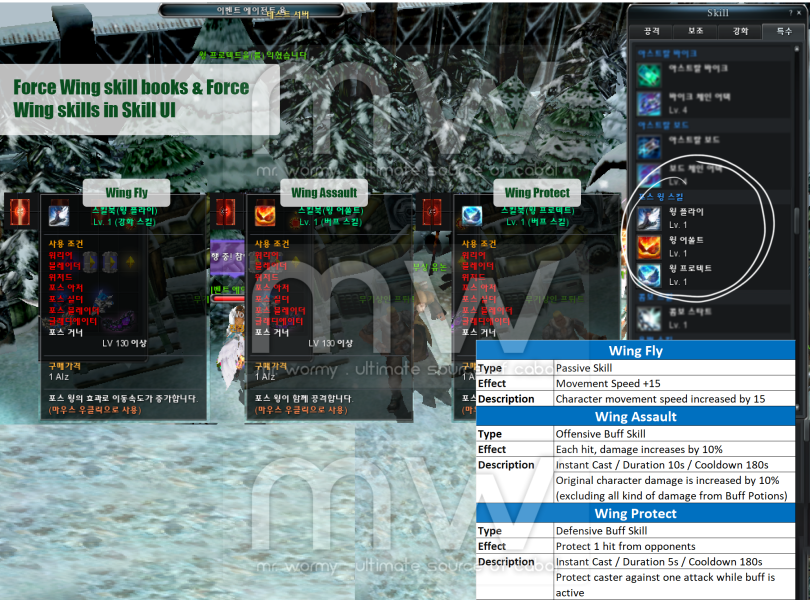Select the Wing Fly skill icon in Skill panel

coord(650,217)
